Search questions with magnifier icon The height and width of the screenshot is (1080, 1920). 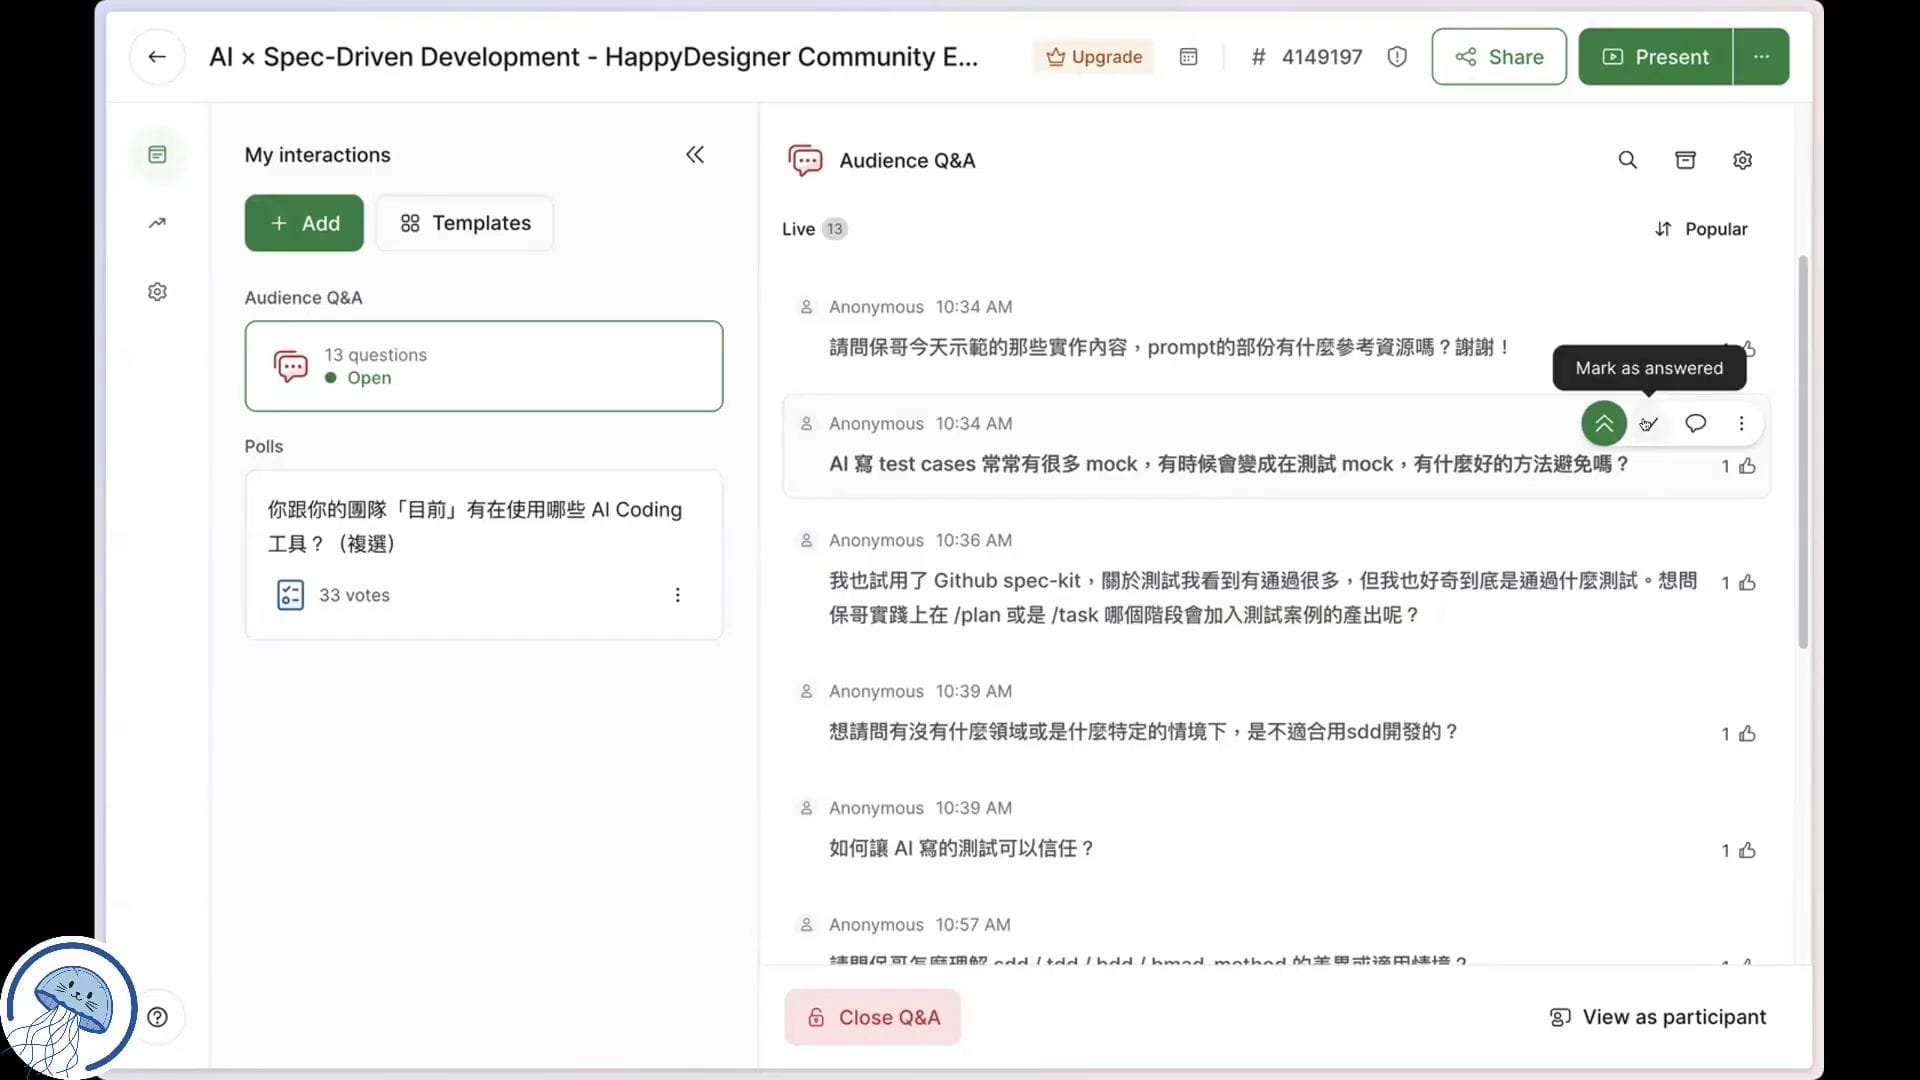click(1627, 160)
